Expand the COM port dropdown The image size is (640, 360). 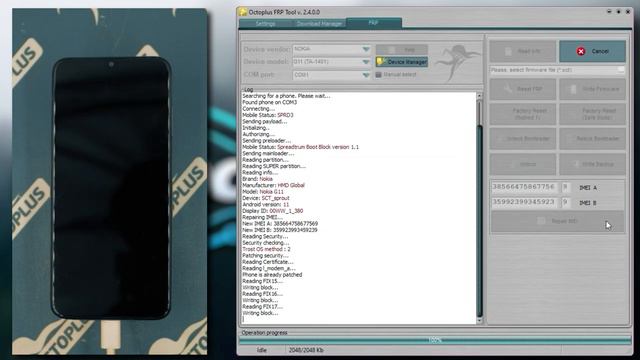click(x=366, y=75)
